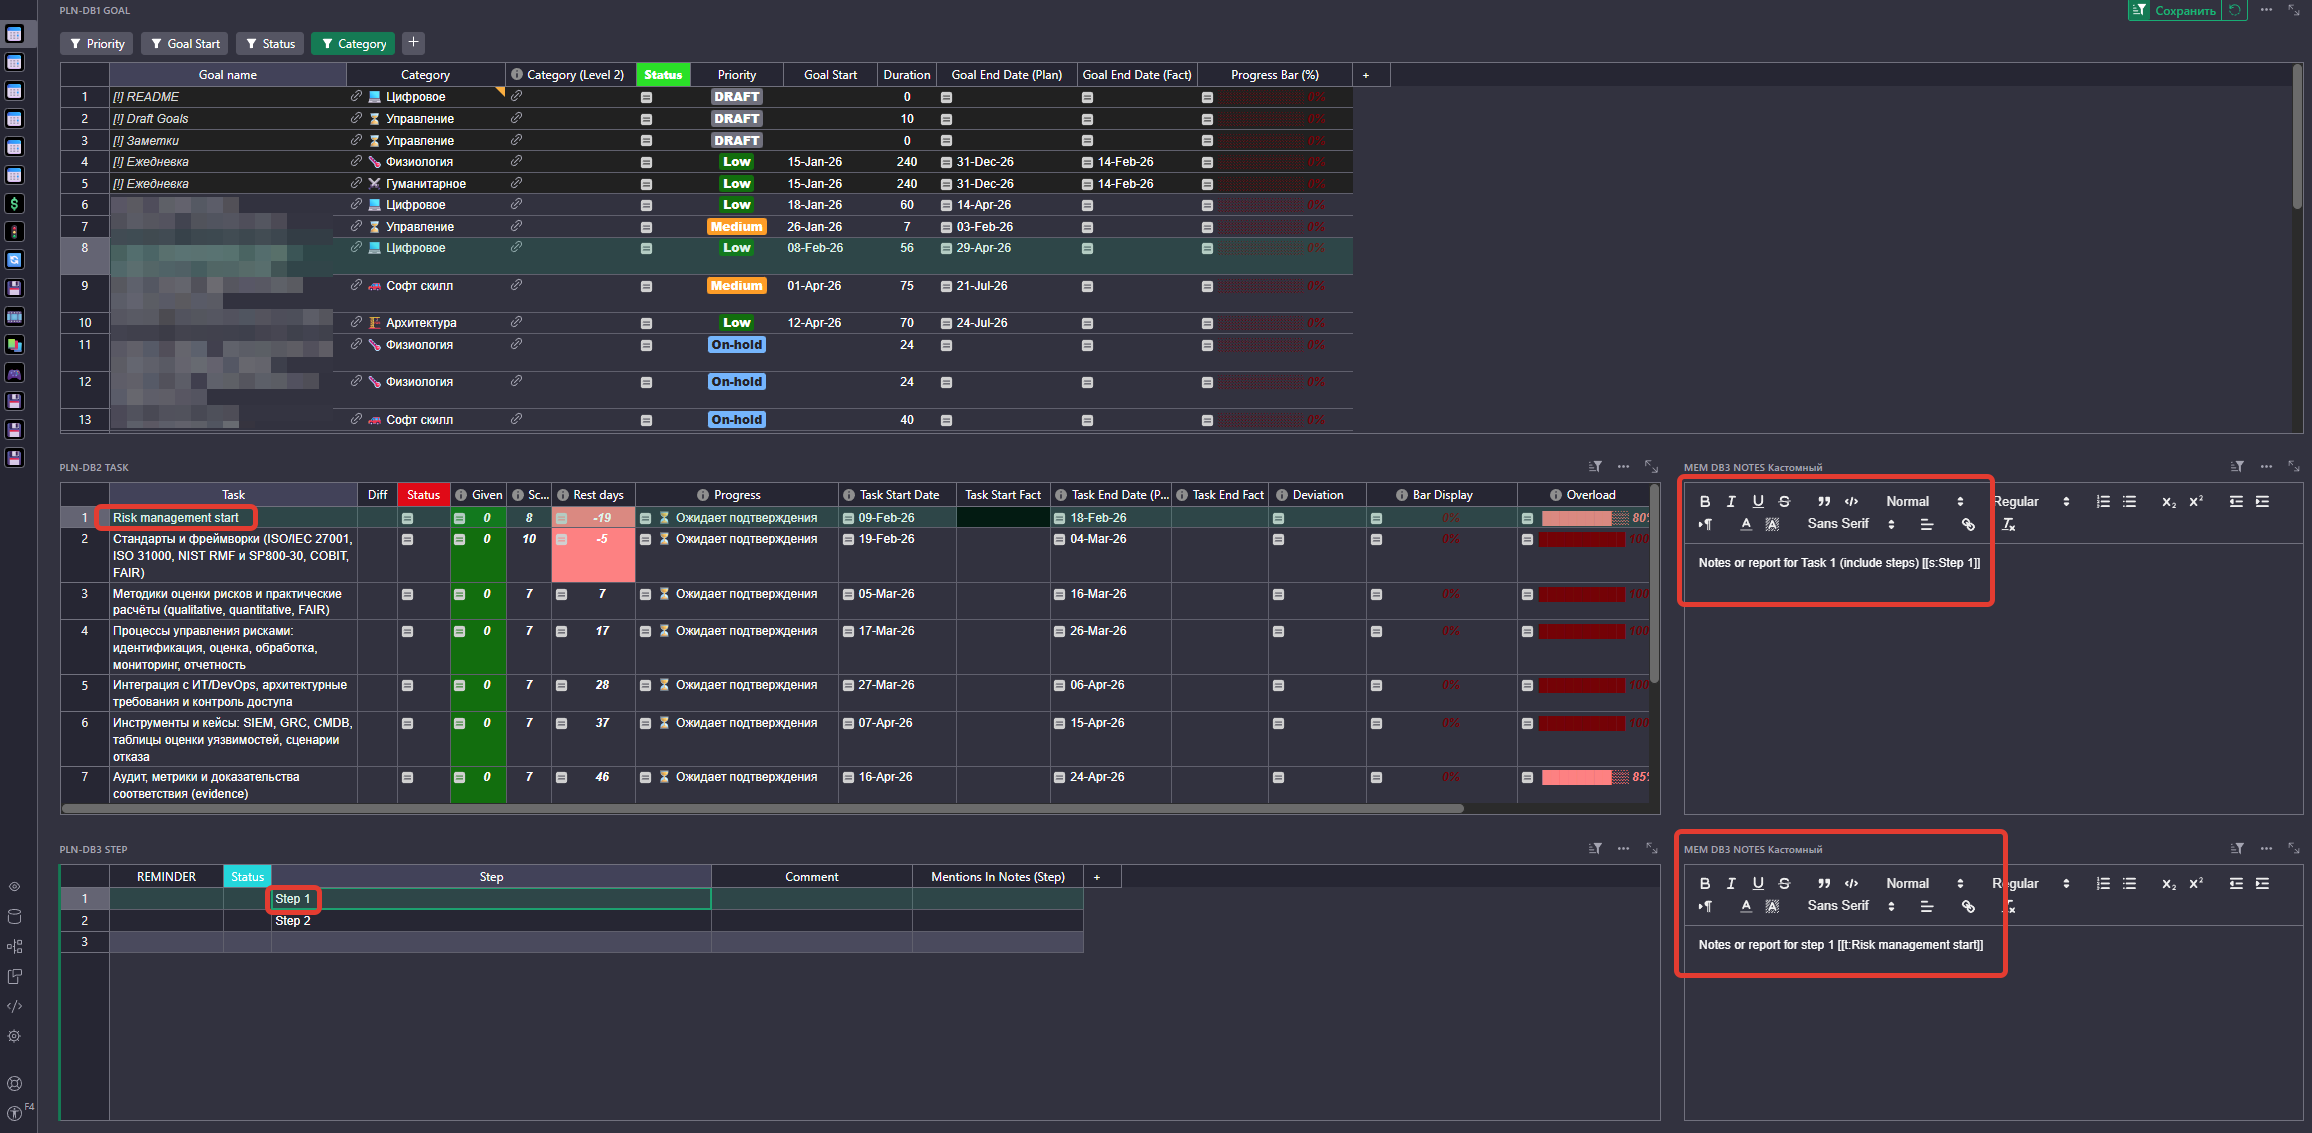Toggle the active Category filter
Image resolution: width=2312 pixels, height=1133 pixels.
353,44
